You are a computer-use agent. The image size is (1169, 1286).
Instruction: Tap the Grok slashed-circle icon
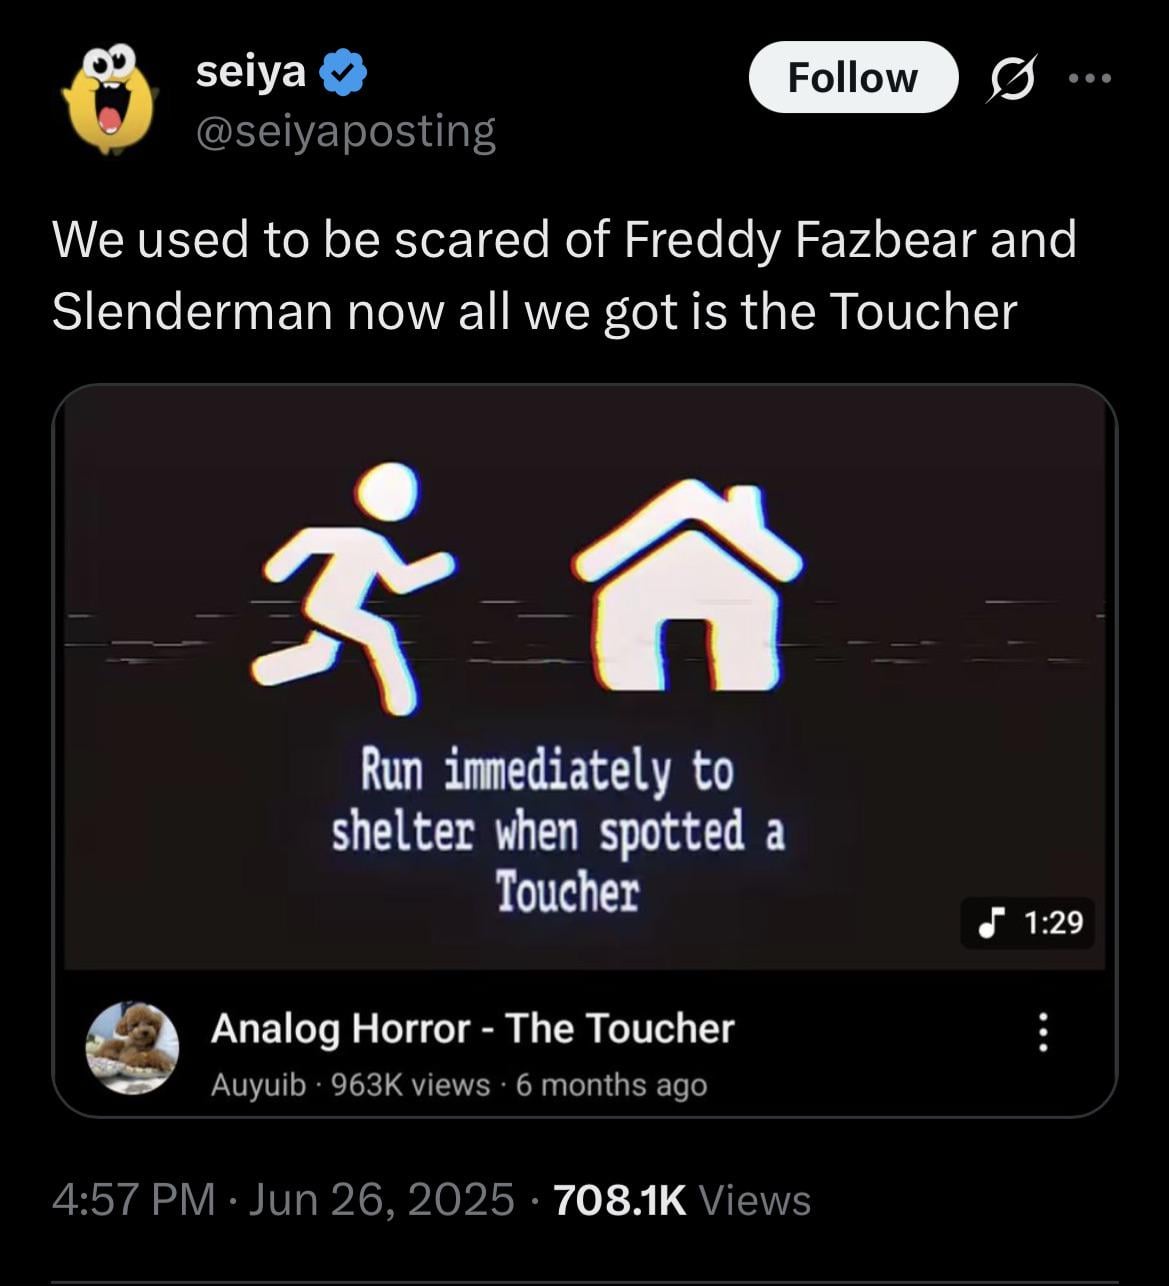click(1010, 79)
